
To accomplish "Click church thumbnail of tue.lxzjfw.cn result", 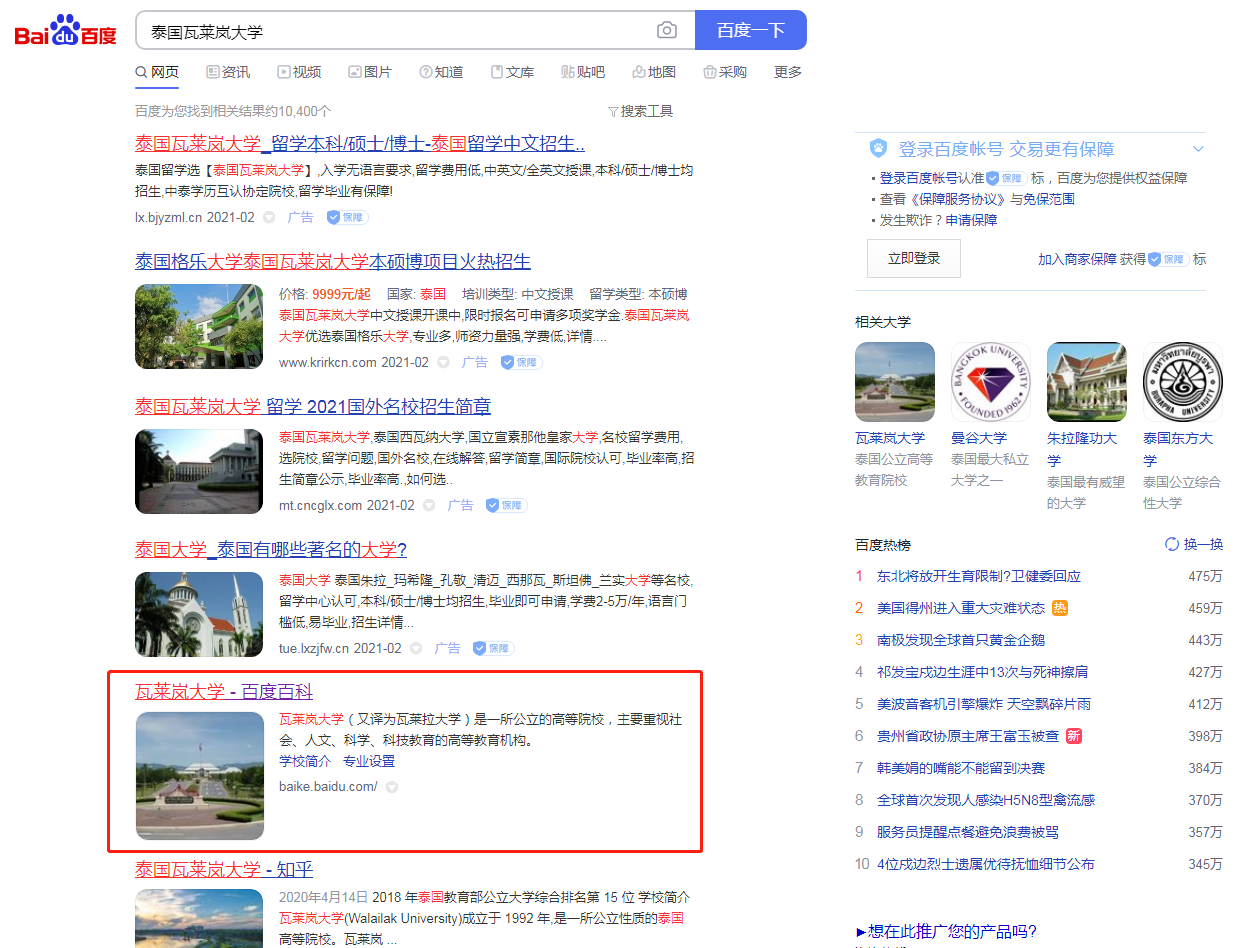I will point(199,614).
